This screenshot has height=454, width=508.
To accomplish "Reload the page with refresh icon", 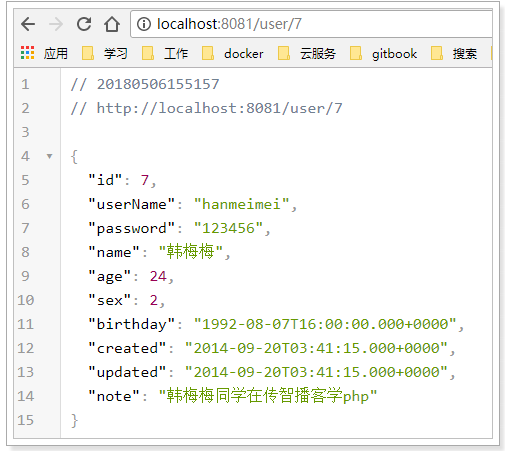I will (x=84, y=24).
